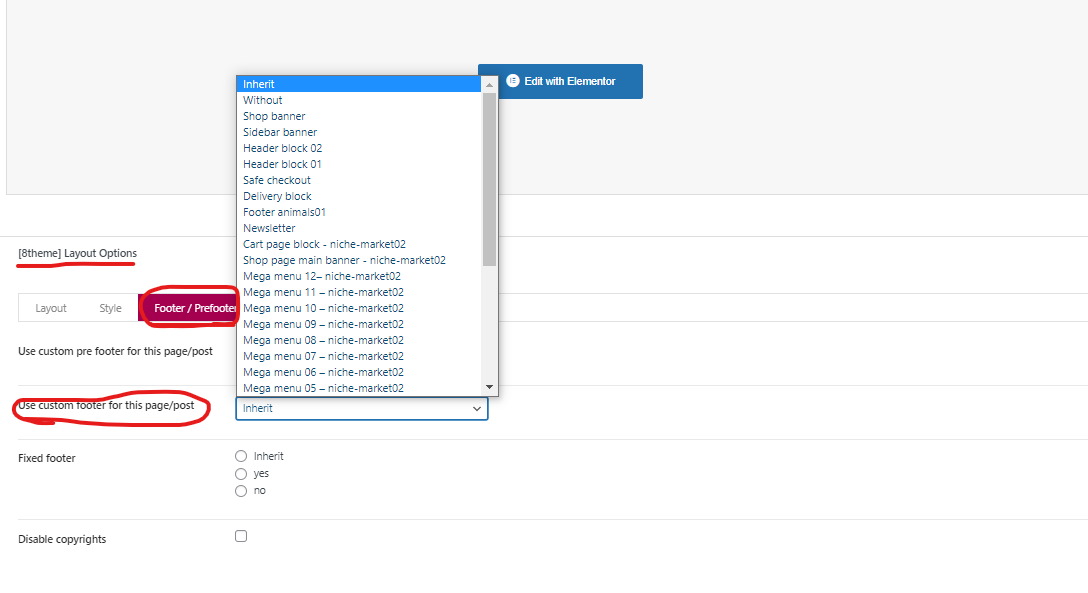
Task: Select Fixed footer no radio
Action: [241, 491]
